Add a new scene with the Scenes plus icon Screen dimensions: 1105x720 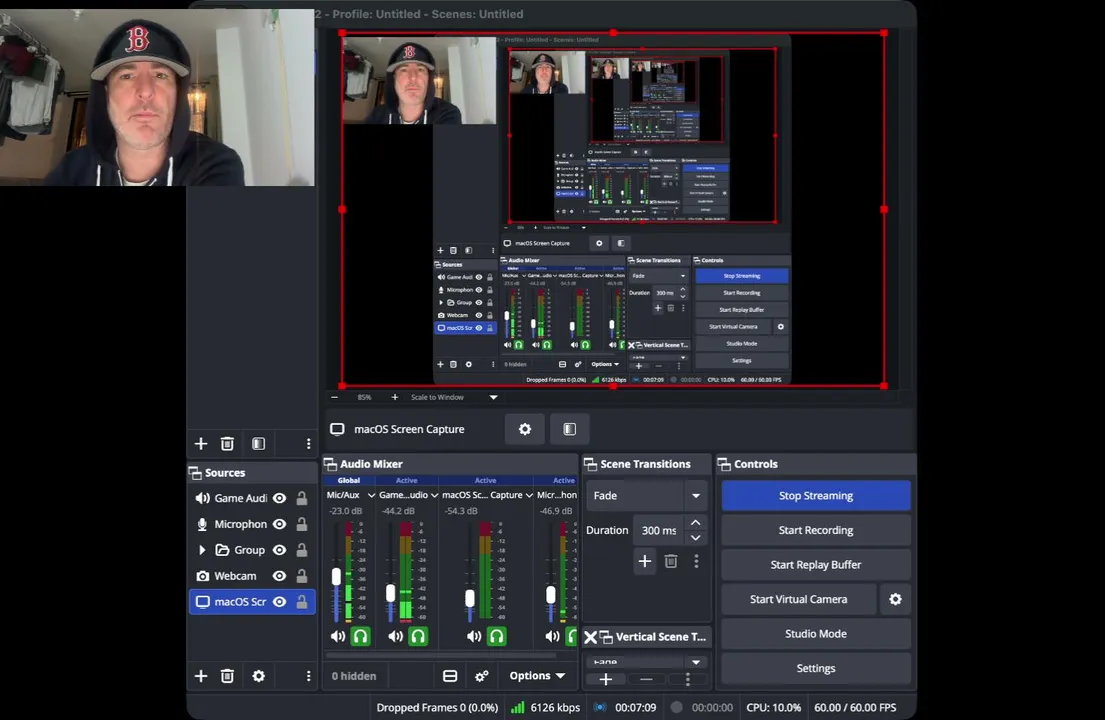click(x=201, y=444)
